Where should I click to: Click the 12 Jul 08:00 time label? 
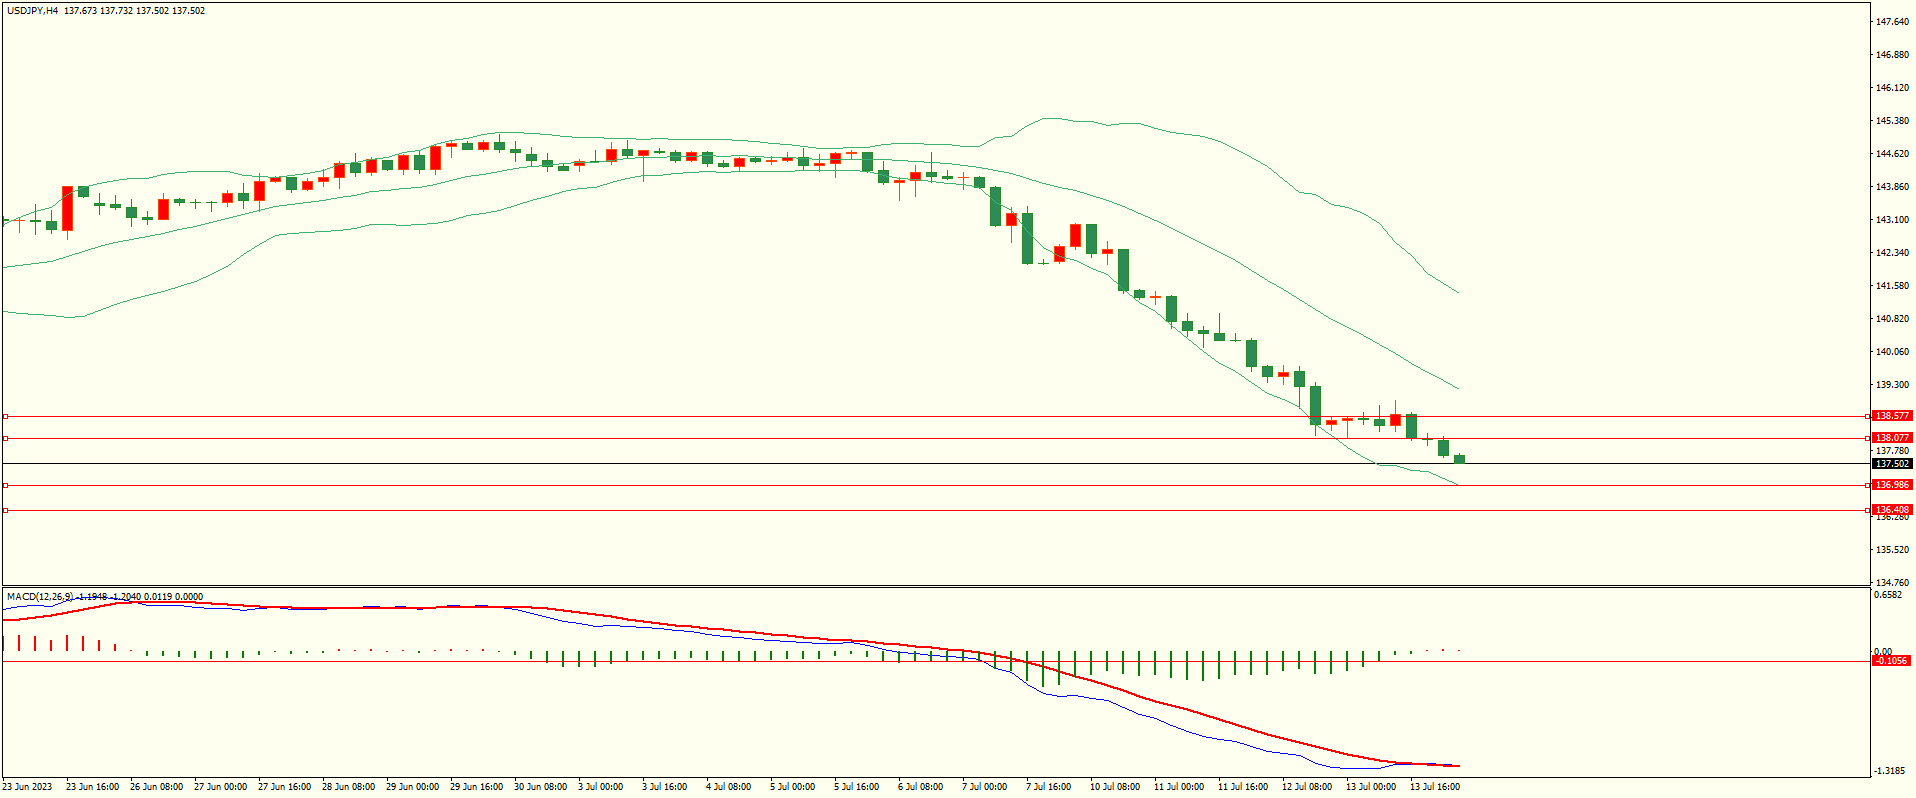pos(1307,787)
